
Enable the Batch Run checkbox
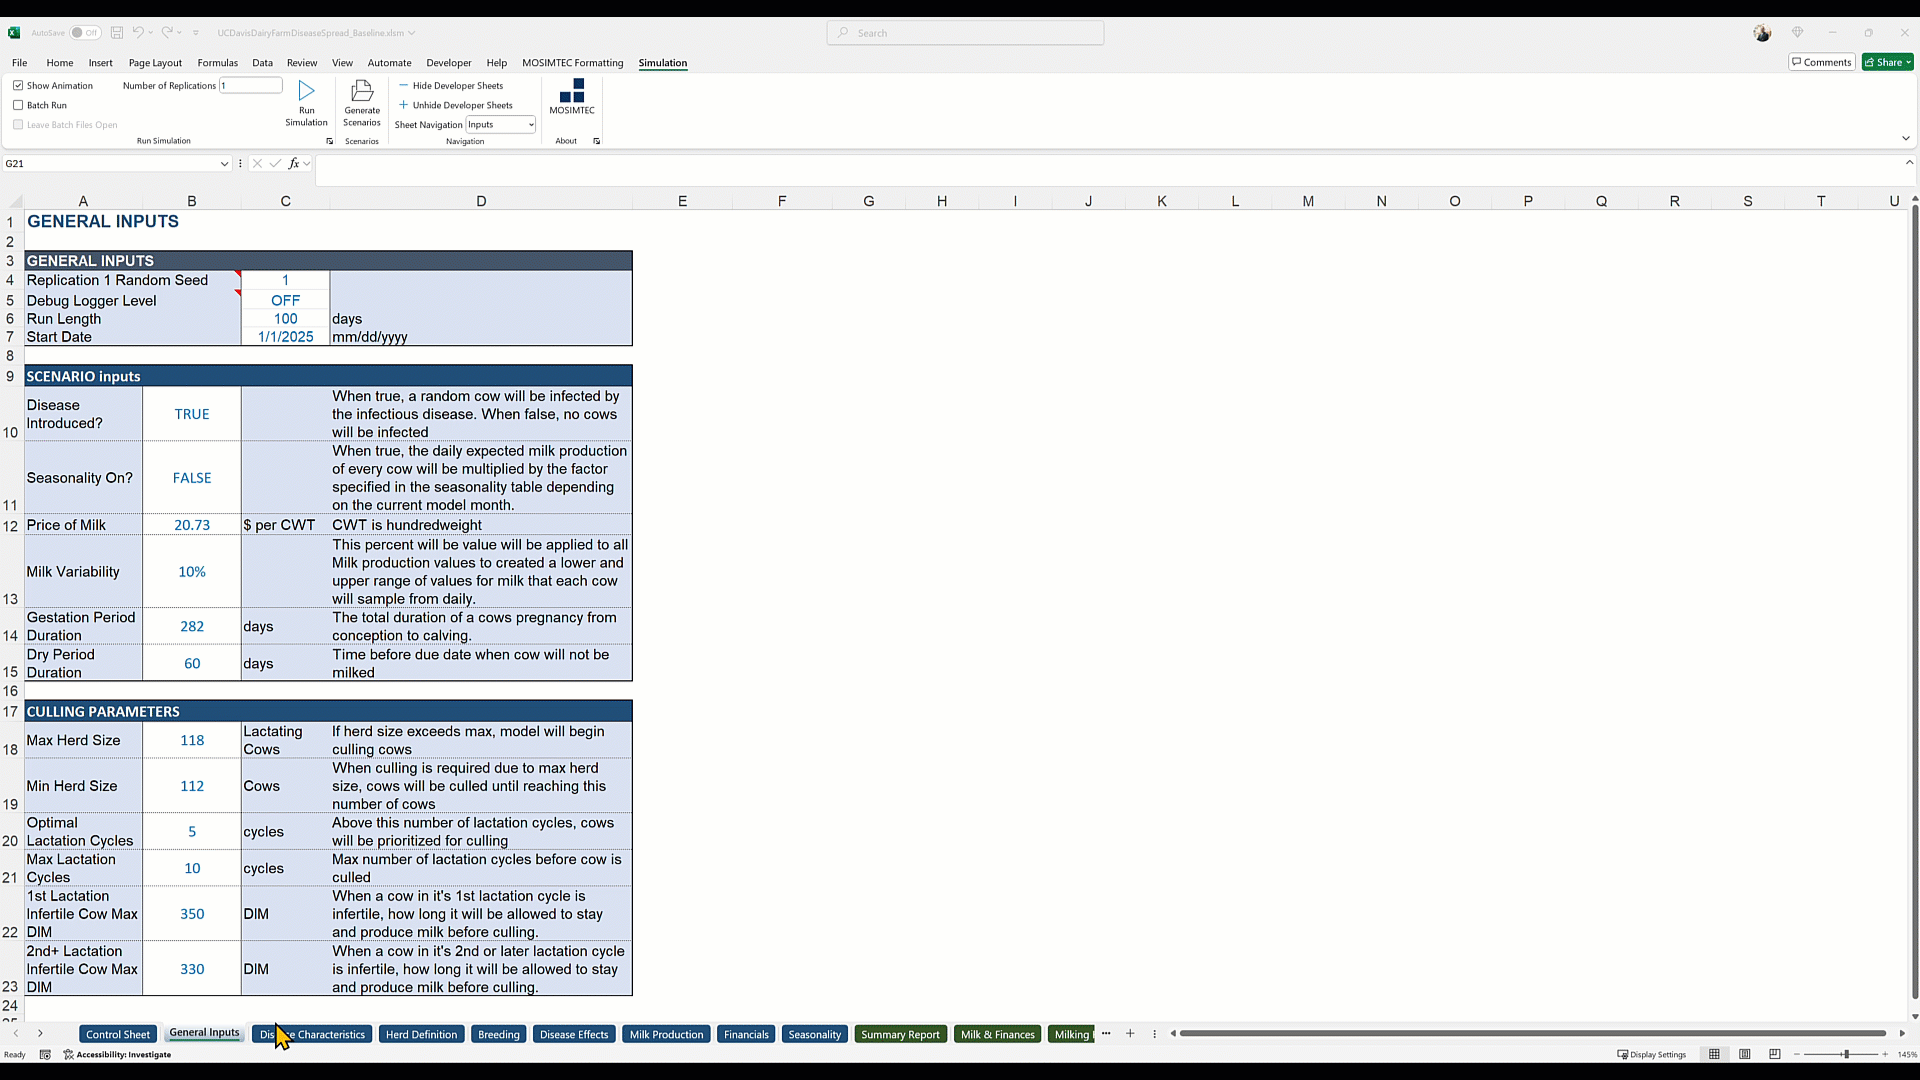tap(18, 105)
